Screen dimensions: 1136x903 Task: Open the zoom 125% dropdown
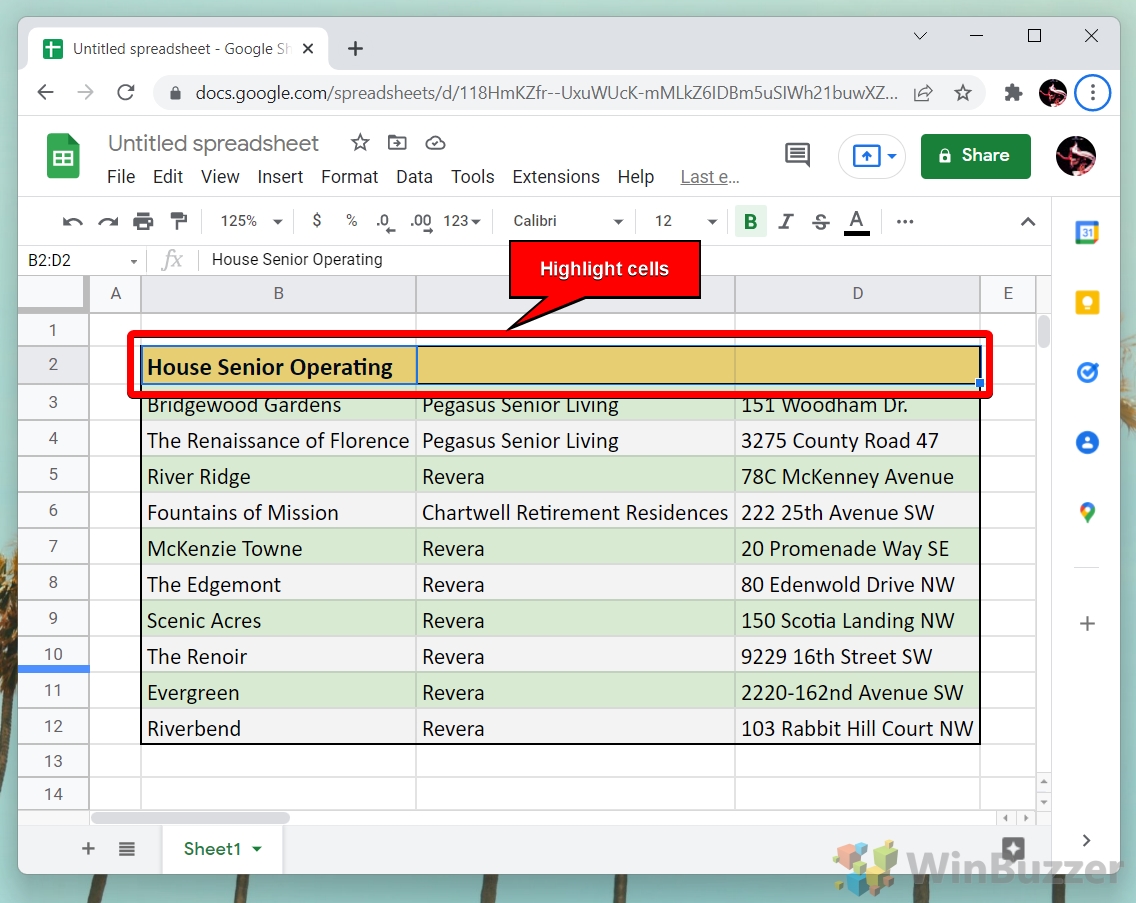251,221
